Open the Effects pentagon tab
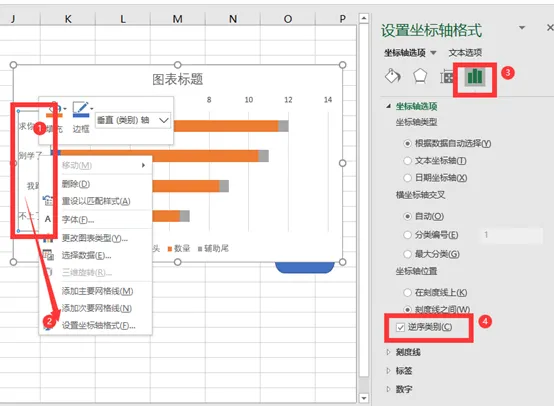Screen dimensions: 554x406 coord(420,76)
